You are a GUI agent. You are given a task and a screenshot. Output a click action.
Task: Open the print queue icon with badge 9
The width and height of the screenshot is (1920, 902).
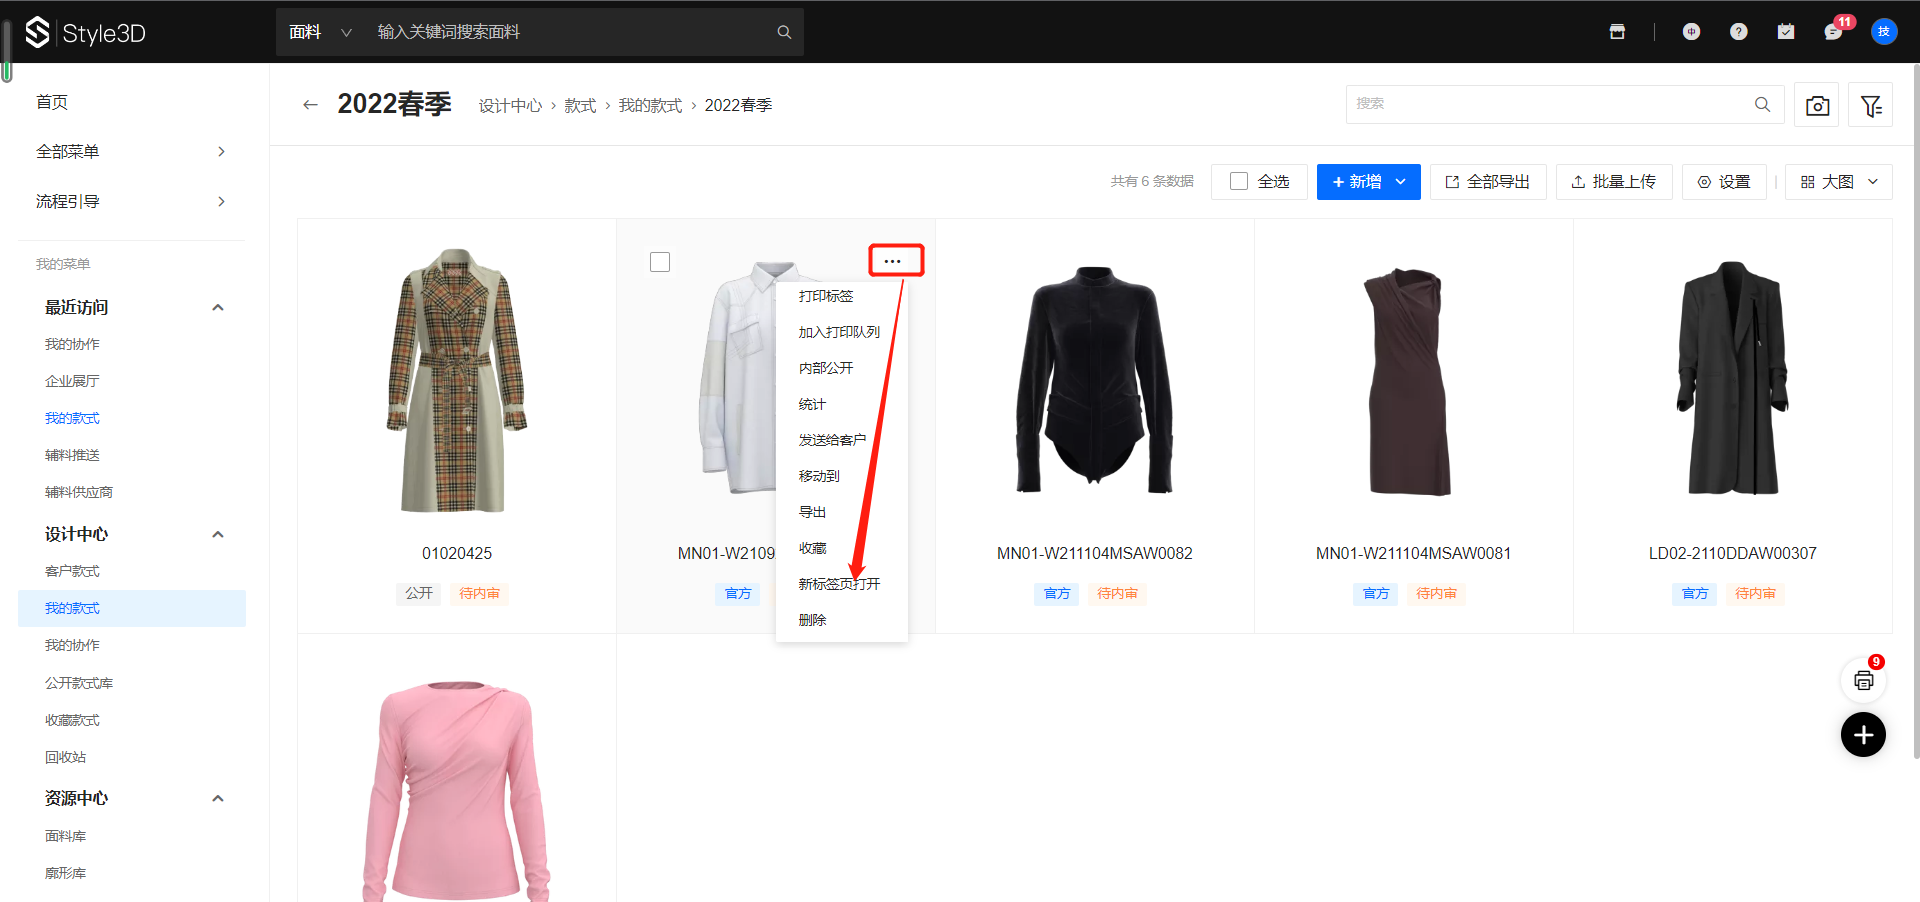1864,680
